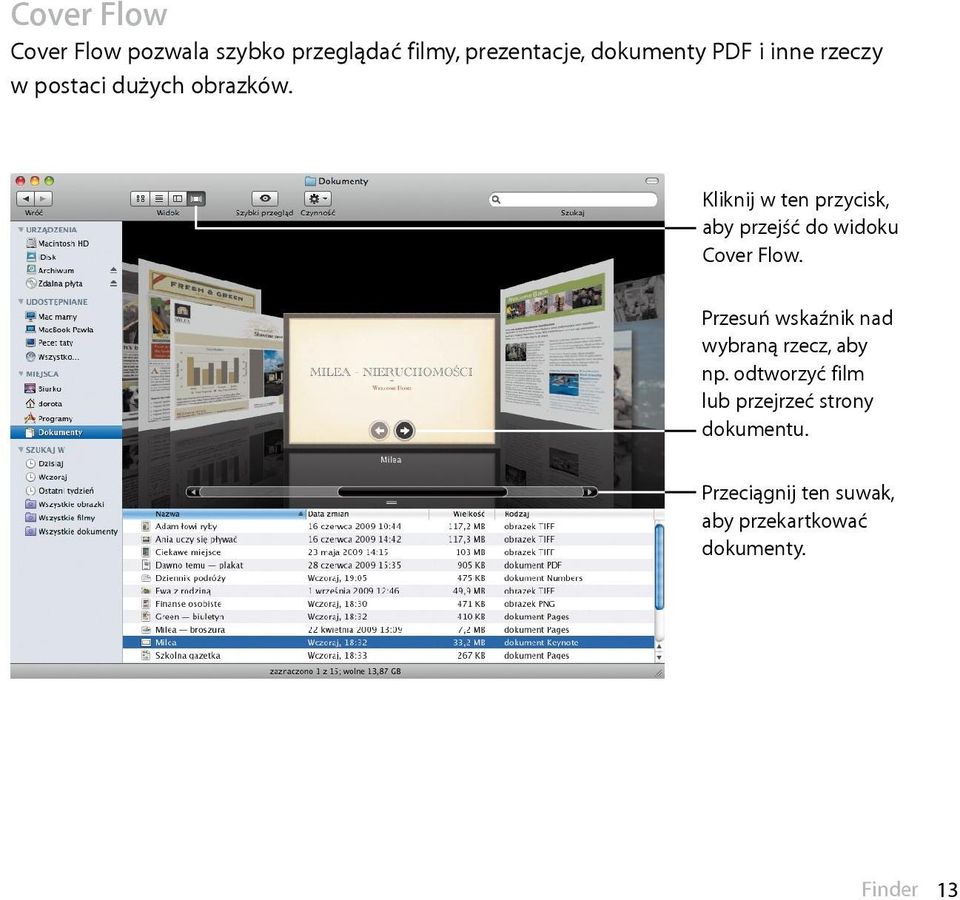Search files from Ostatni tydzień
This screenshot has width=960, height=900.
(x=60, y=490)
